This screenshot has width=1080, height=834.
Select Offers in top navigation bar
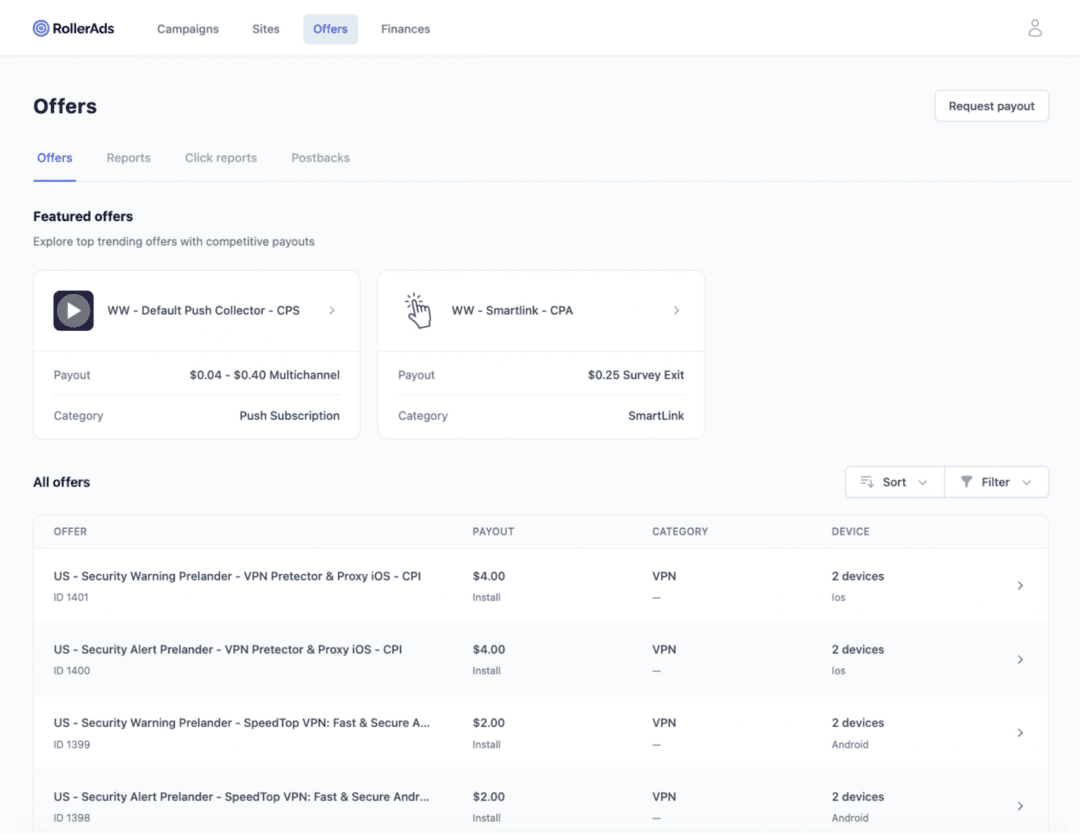[331, 29]
